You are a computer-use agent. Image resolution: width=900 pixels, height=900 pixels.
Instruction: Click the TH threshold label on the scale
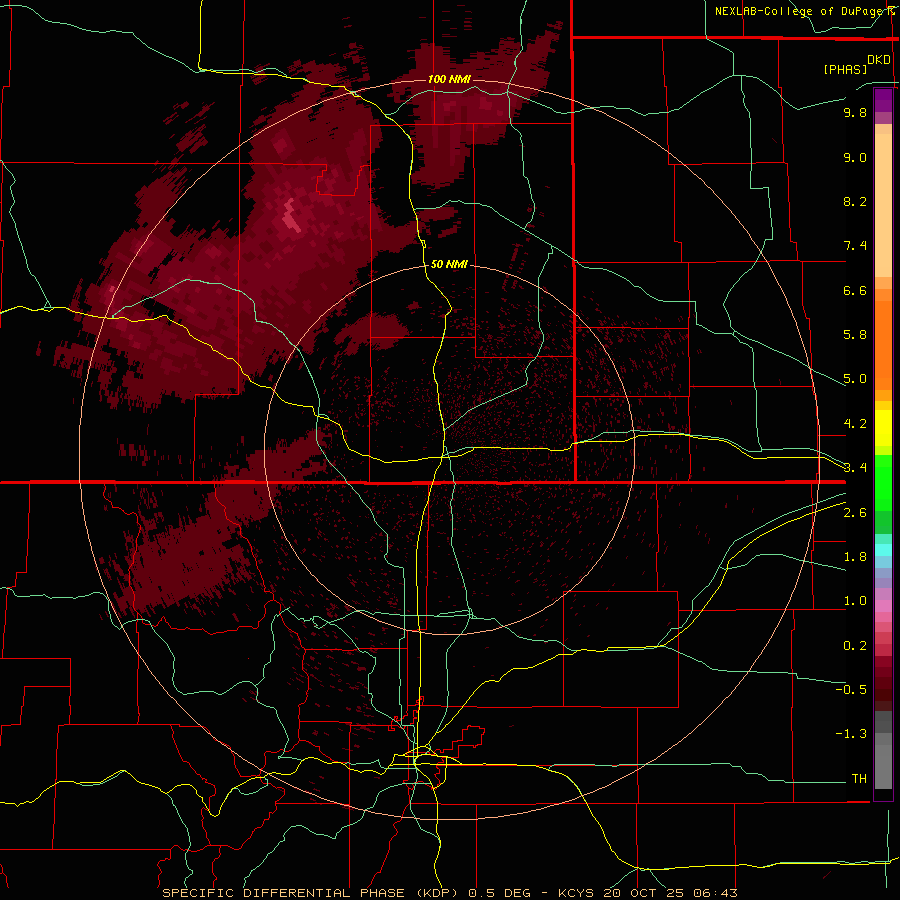click(859, 779)
